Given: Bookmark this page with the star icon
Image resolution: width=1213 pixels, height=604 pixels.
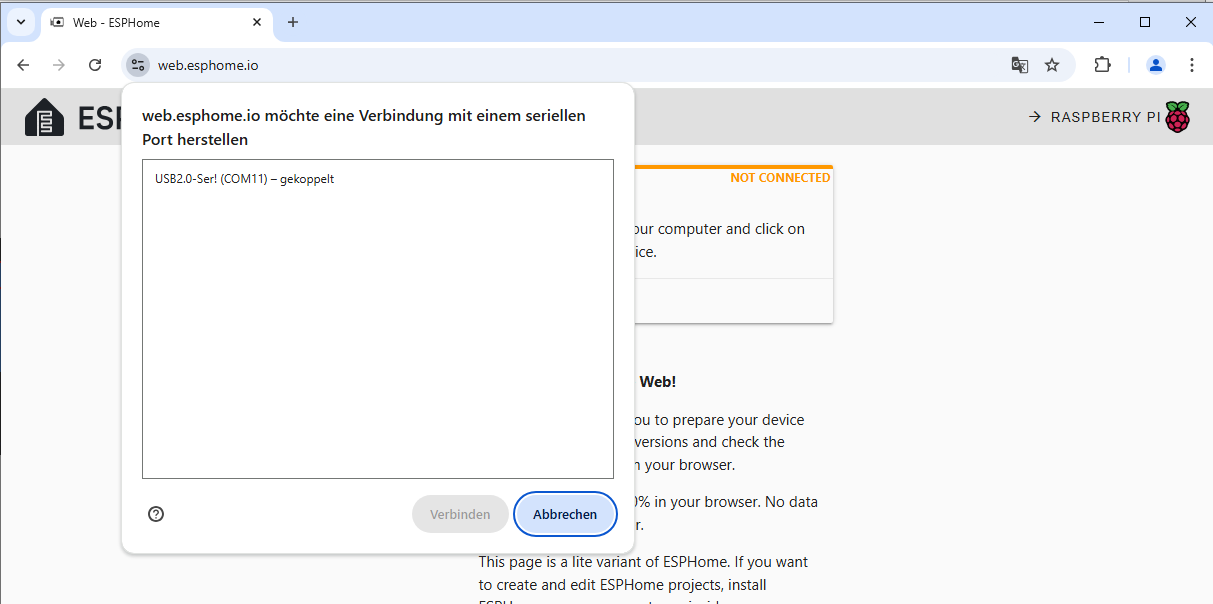Looking at the screenshot, I should (1052, 65).
